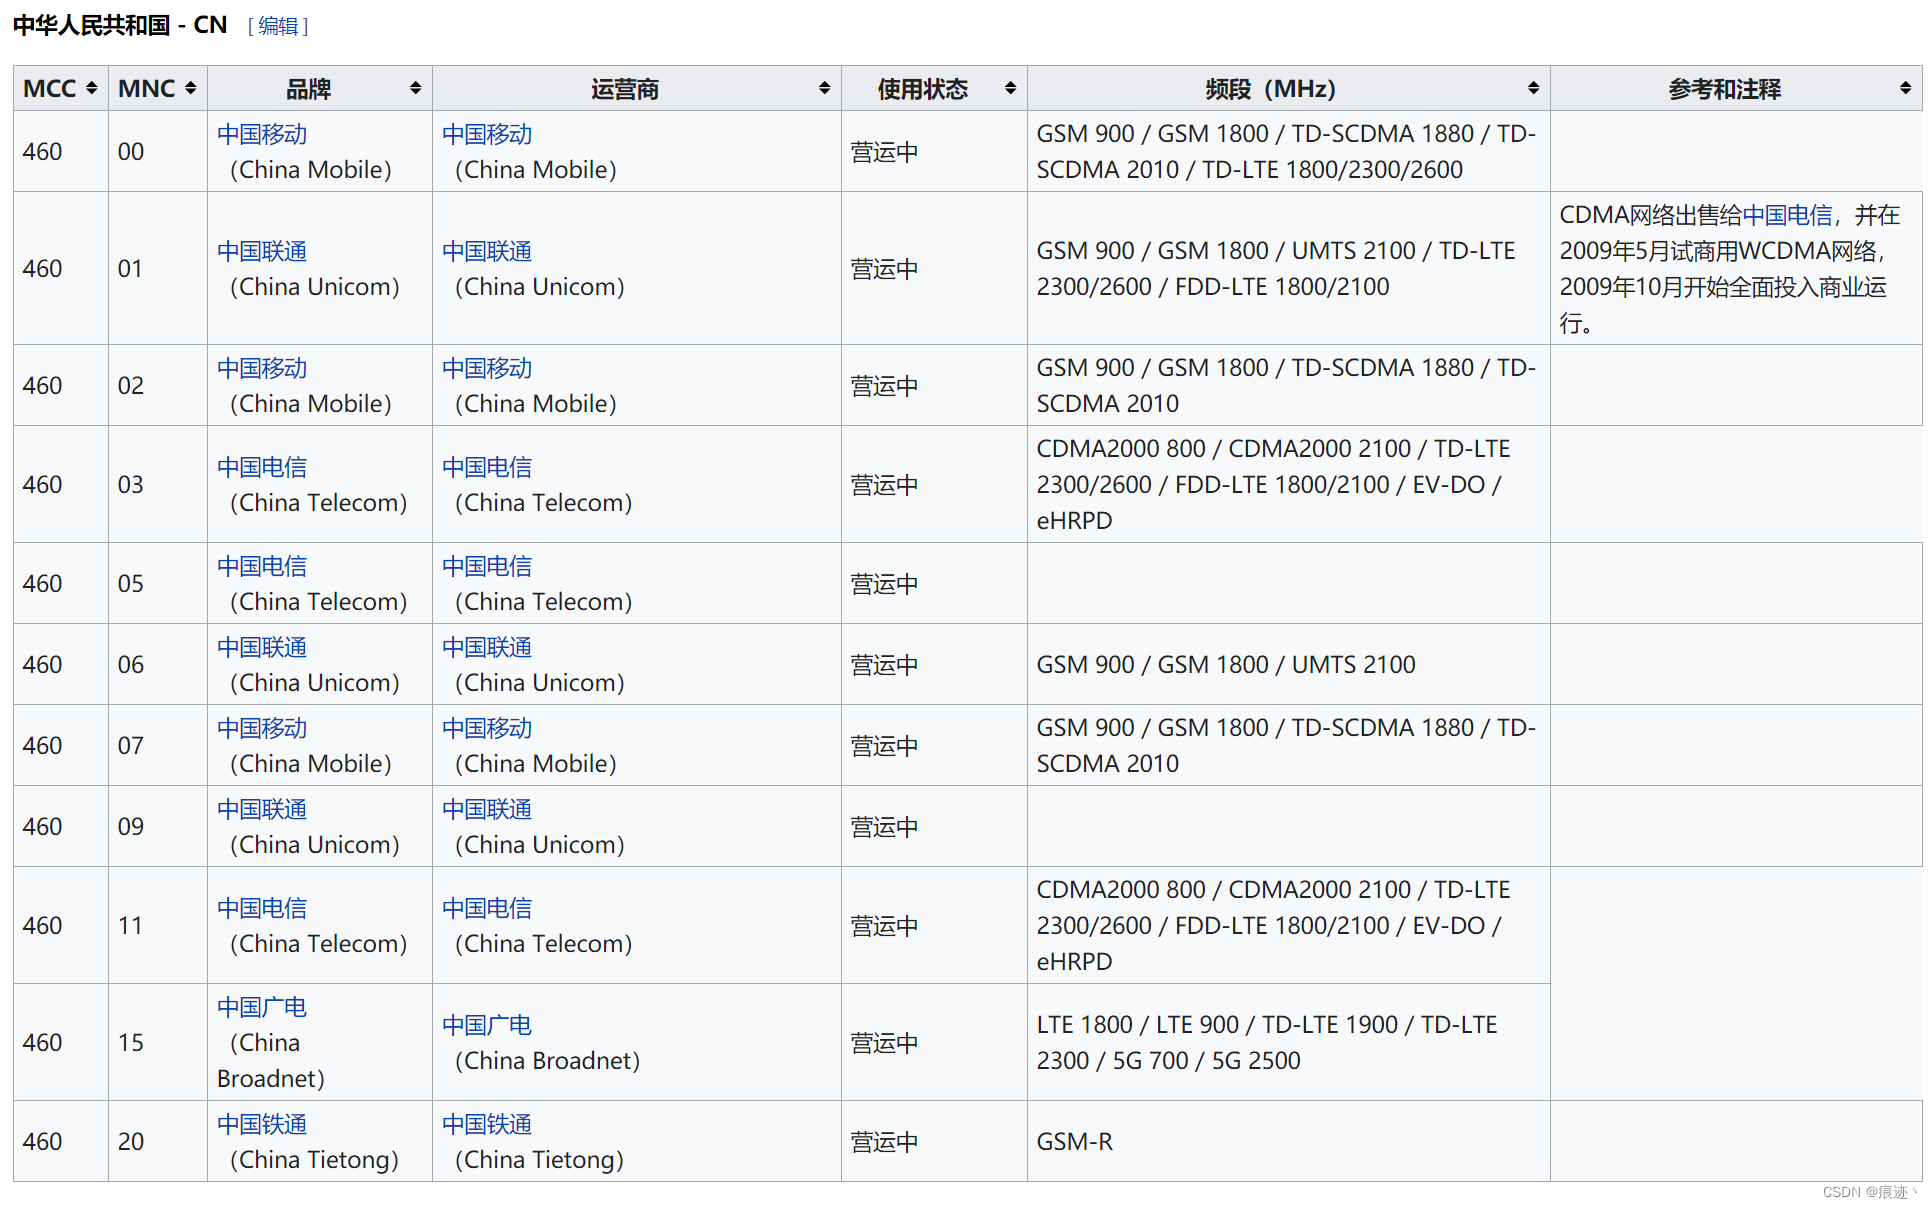Open the 中国移动 brand link in row MNC 00

261,134
